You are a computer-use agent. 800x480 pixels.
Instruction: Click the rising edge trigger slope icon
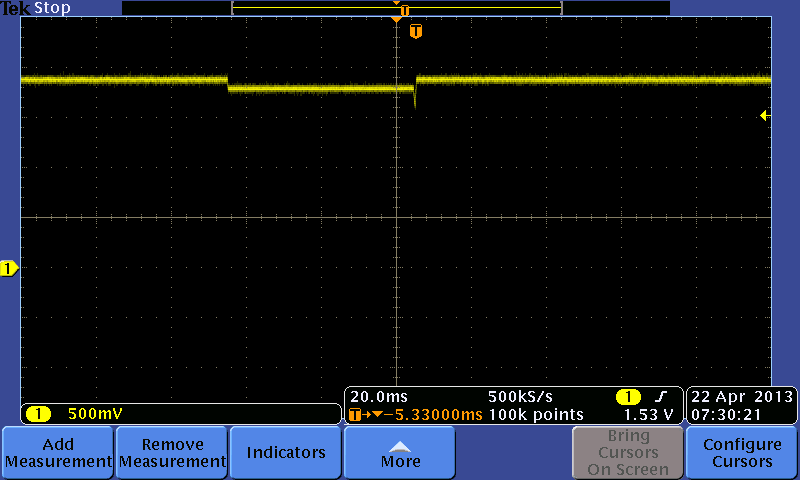pos(661,396)
